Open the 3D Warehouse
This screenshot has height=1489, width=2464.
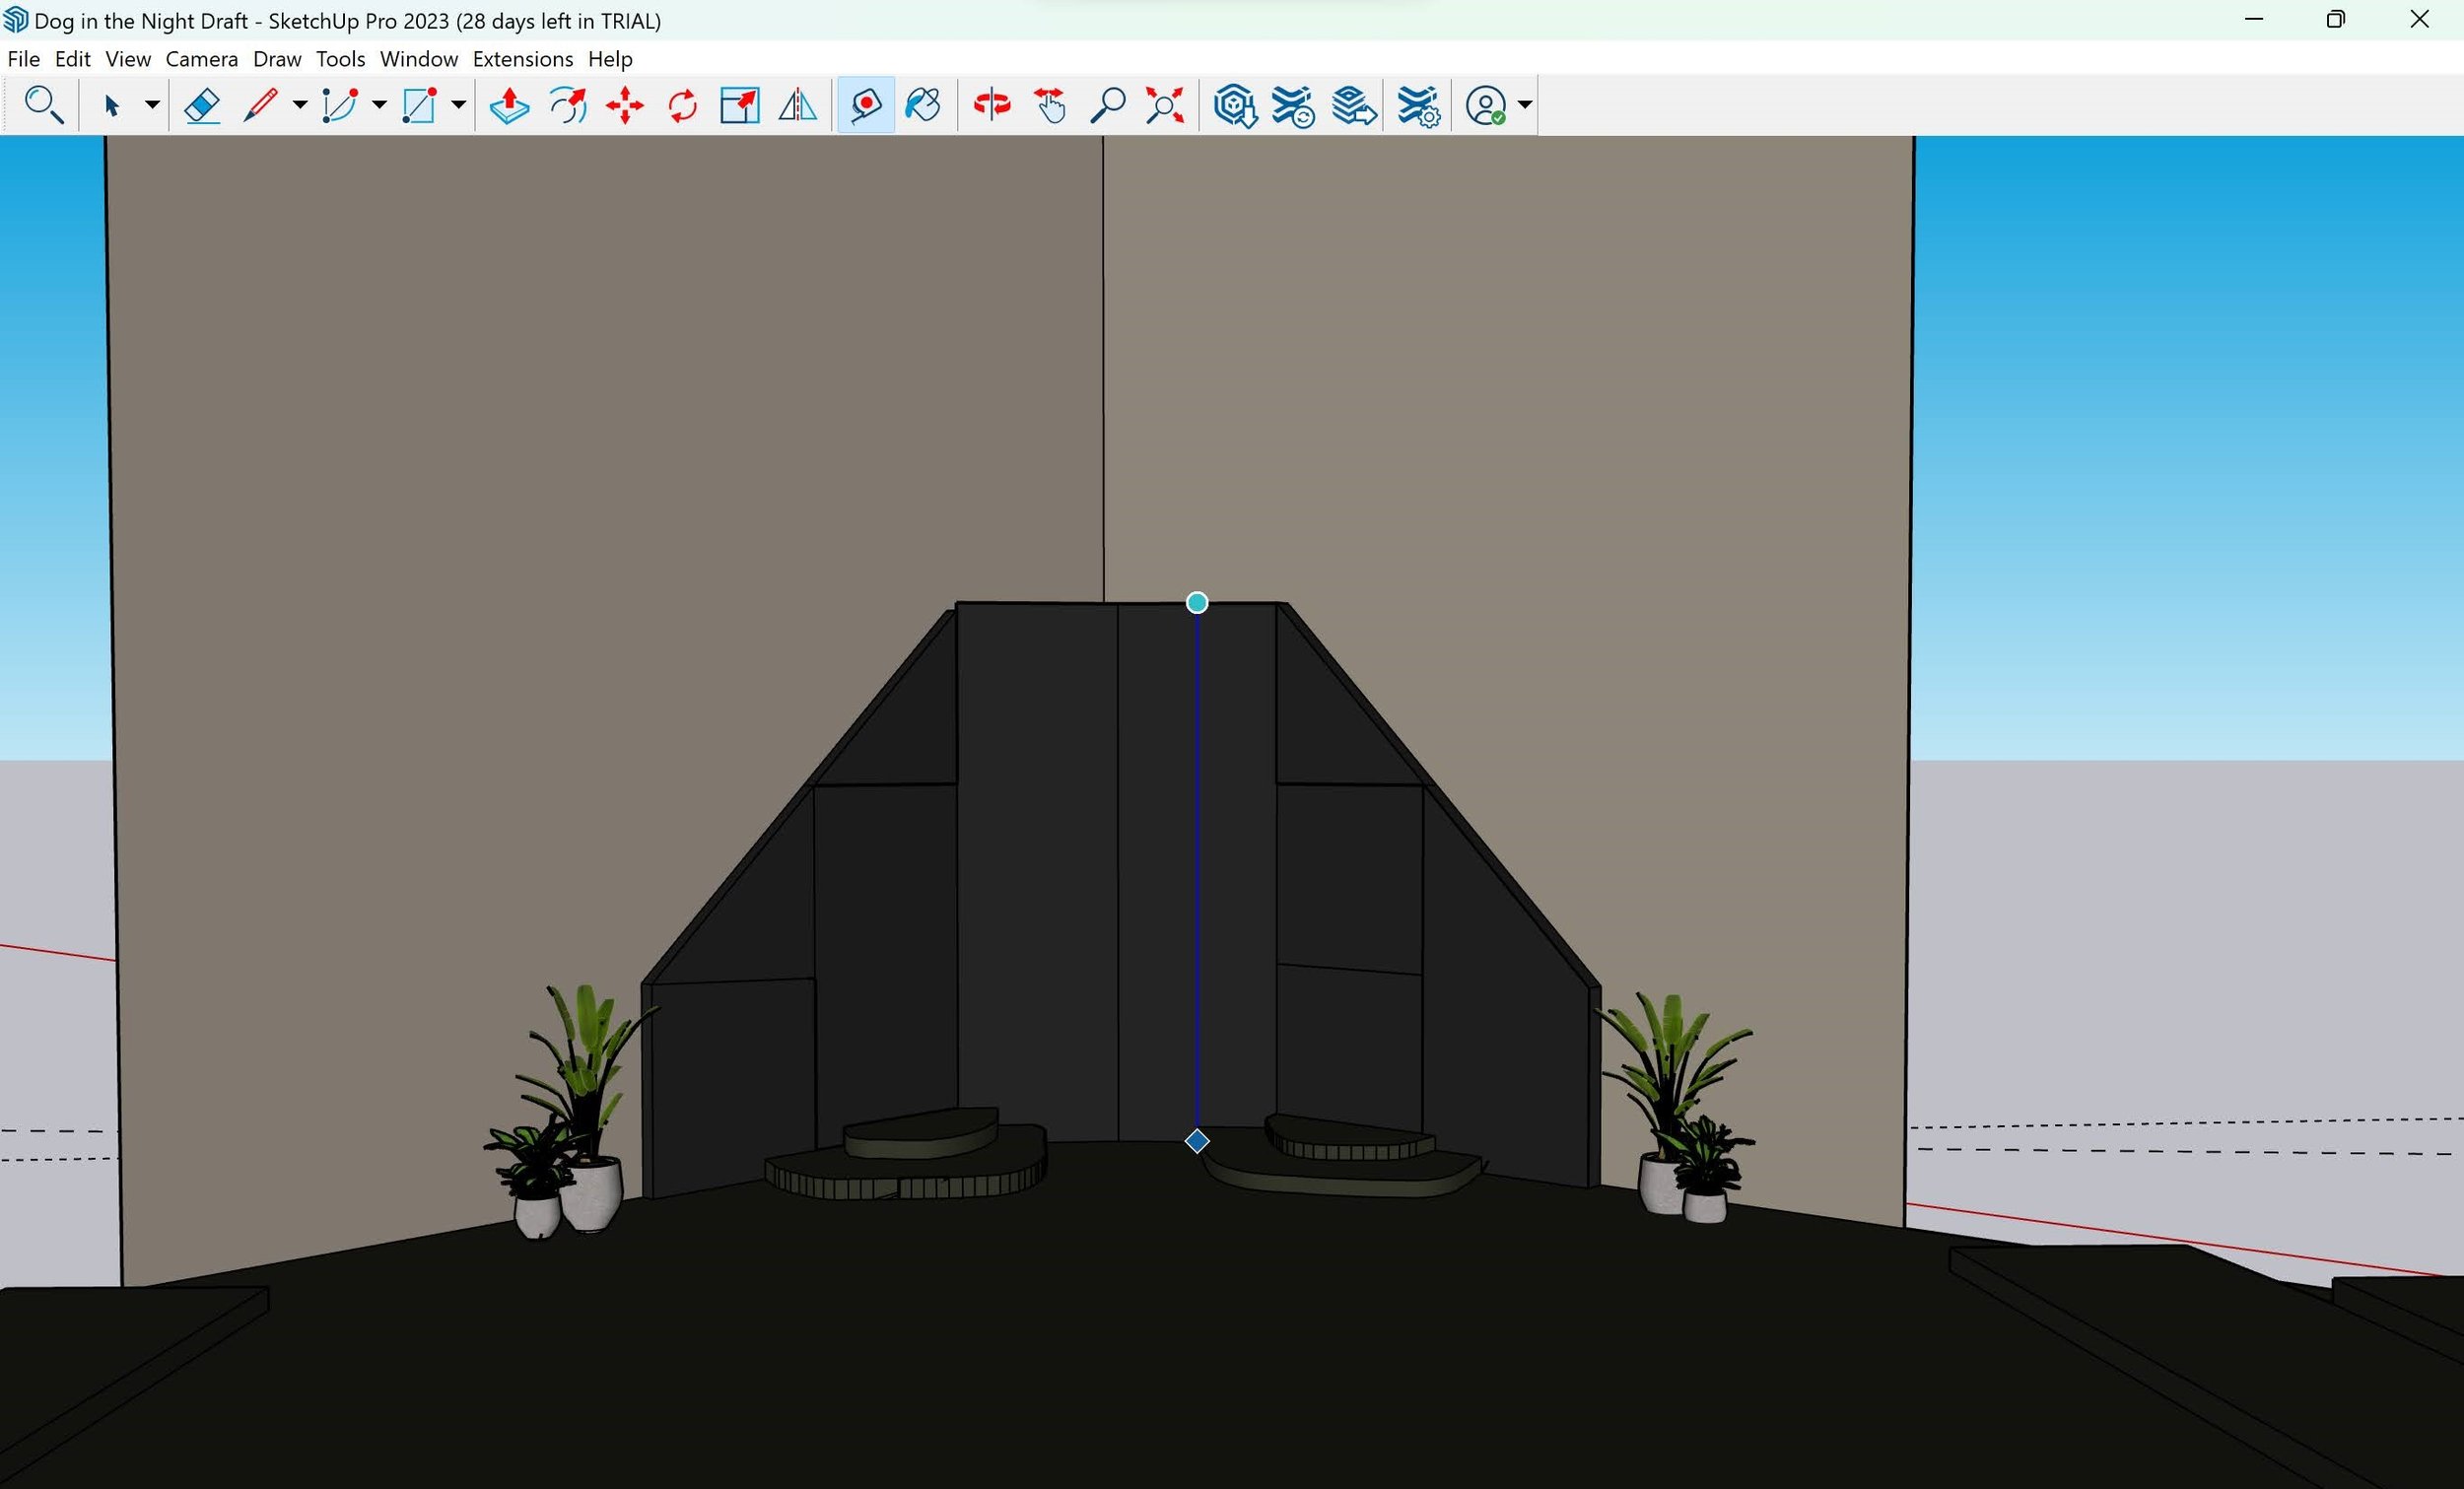pyautogui.click(x=1234, y=104)
